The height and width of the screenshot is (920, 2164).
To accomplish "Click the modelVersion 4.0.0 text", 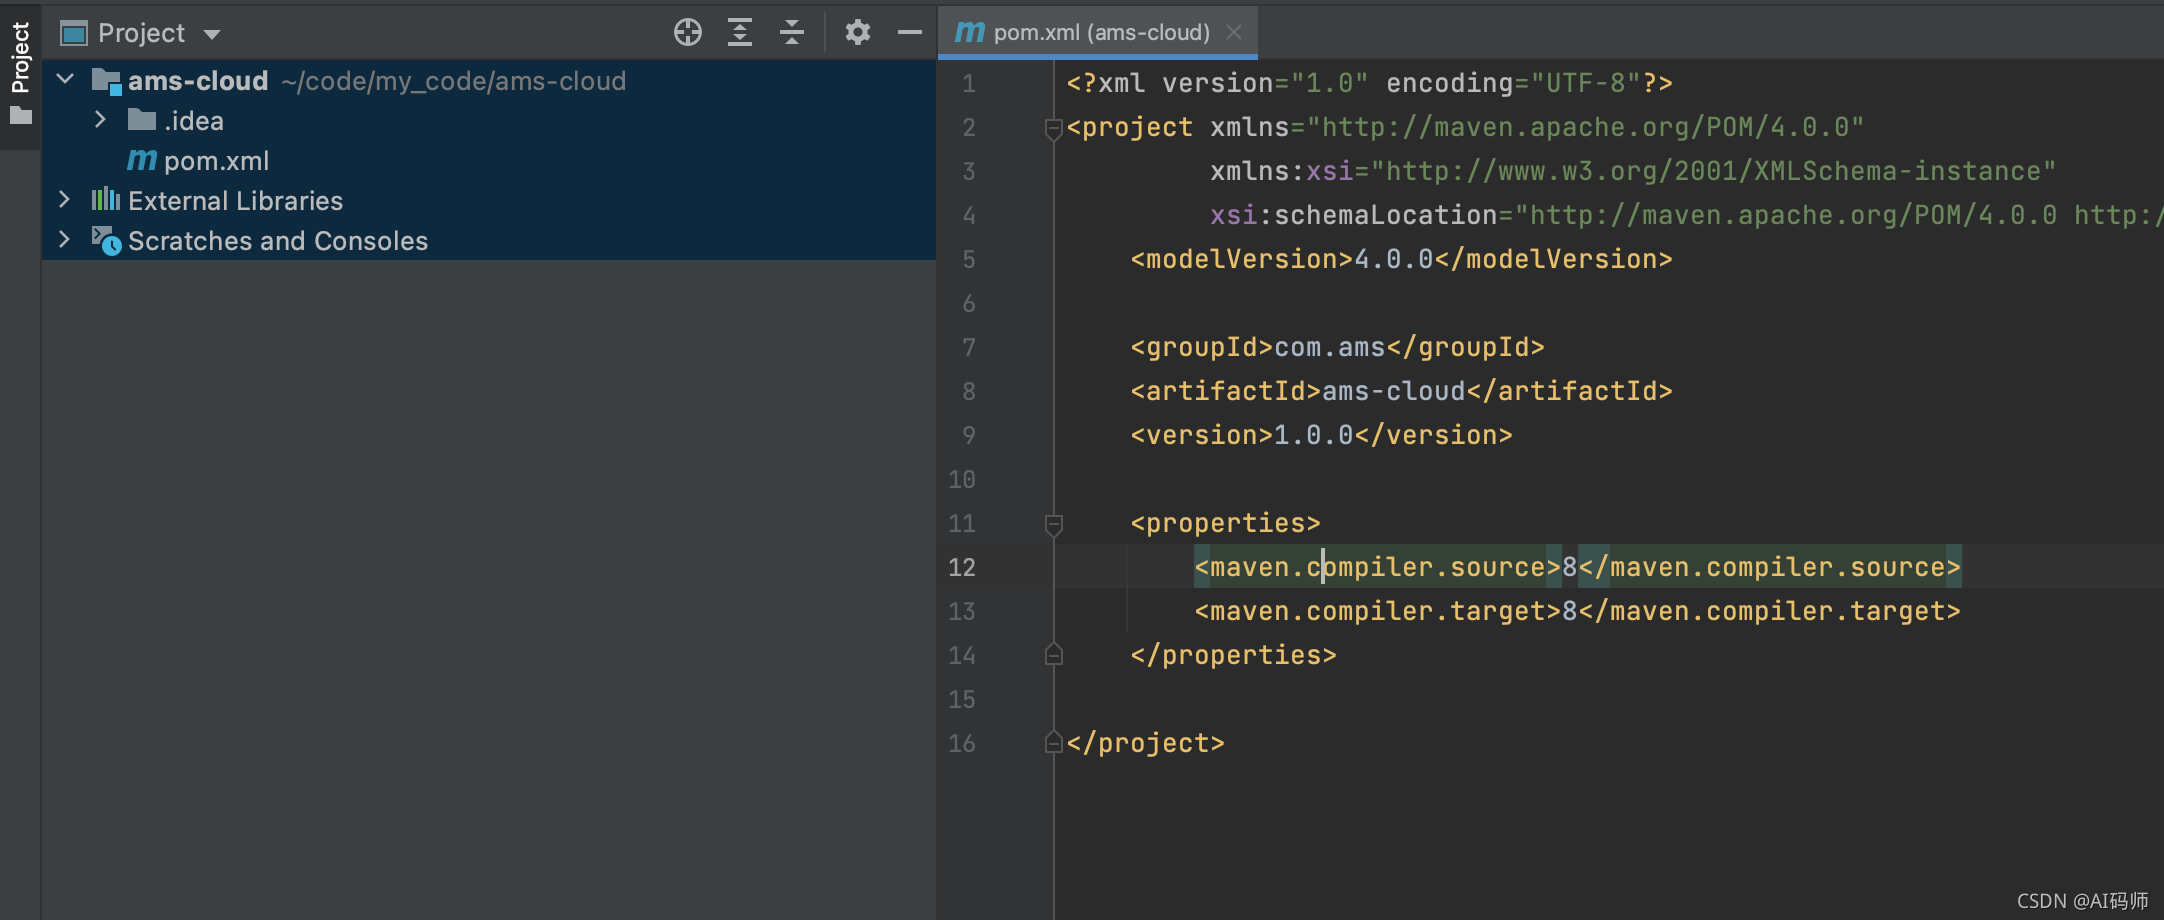I will click(x=1394, y=259).
